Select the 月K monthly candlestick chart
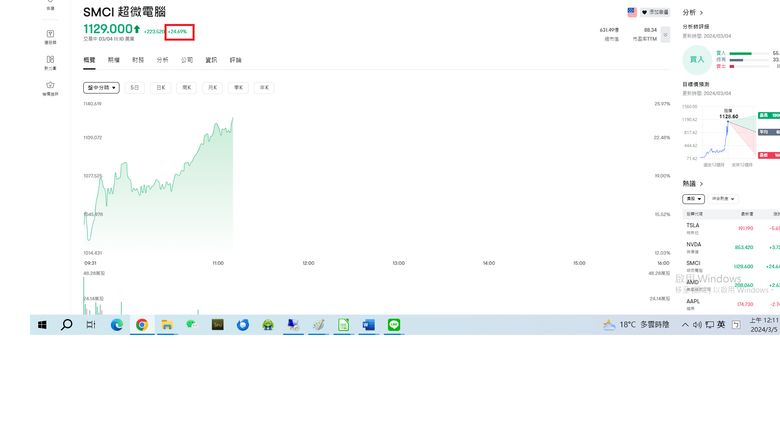Image resolution: width=780 pixels, height=439 pixels. [x=212, y=88]
